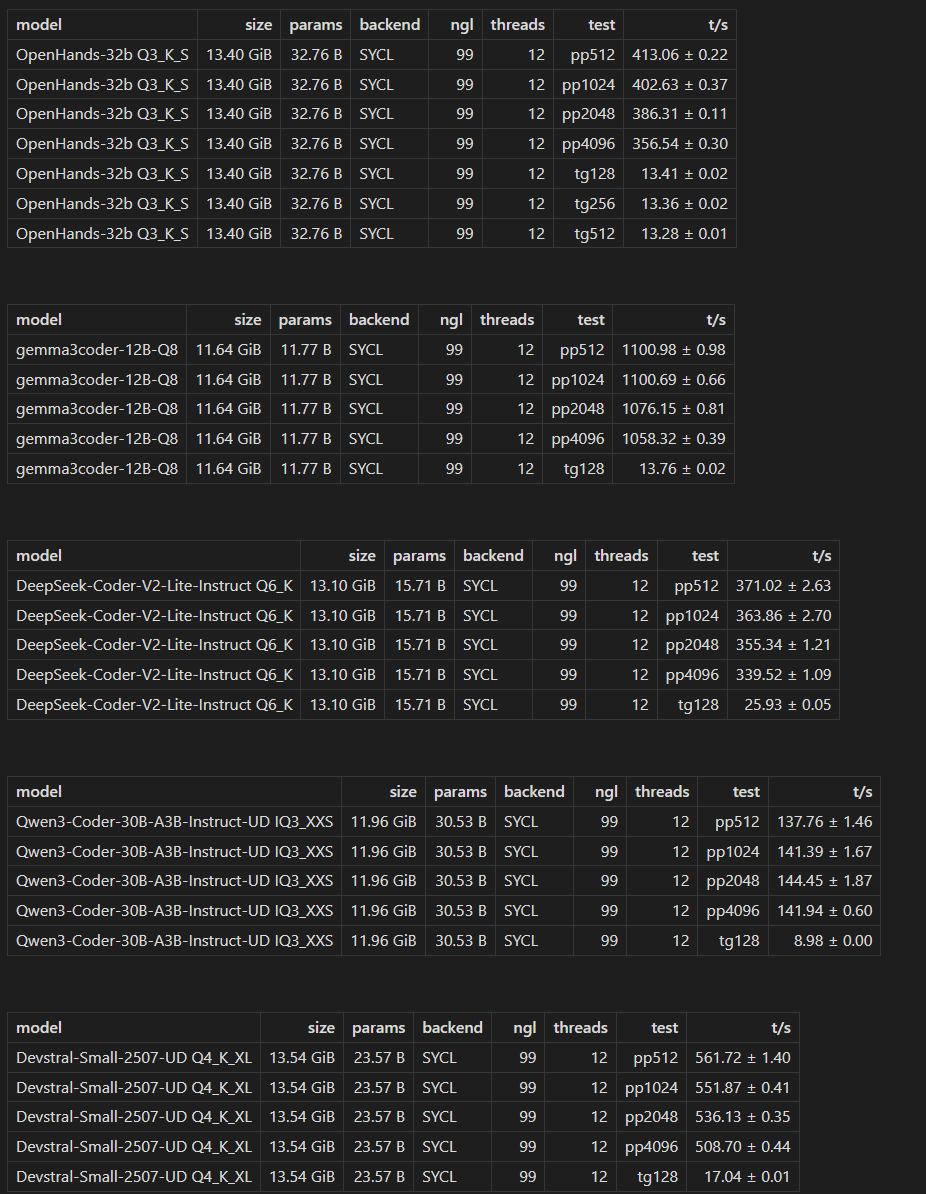The image size is (926, 1194).
Task: Select pp4096 in the Devstral-Small table
Action: (x=651, y=1147)
